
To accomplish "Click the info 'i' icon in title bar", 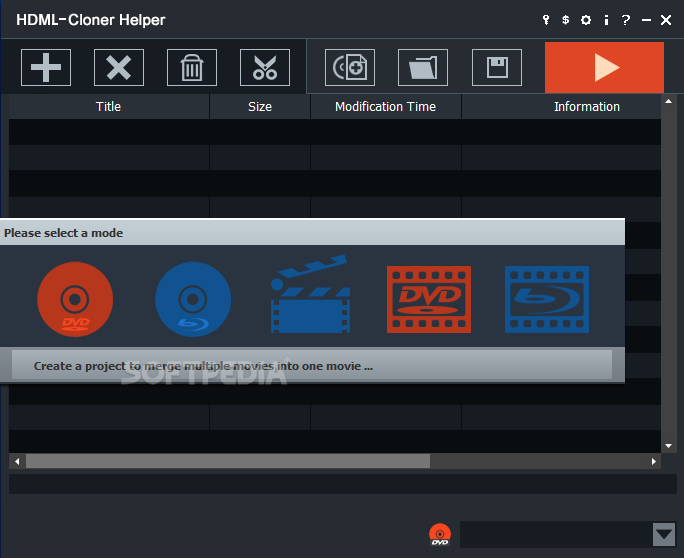I will (606, 20).
